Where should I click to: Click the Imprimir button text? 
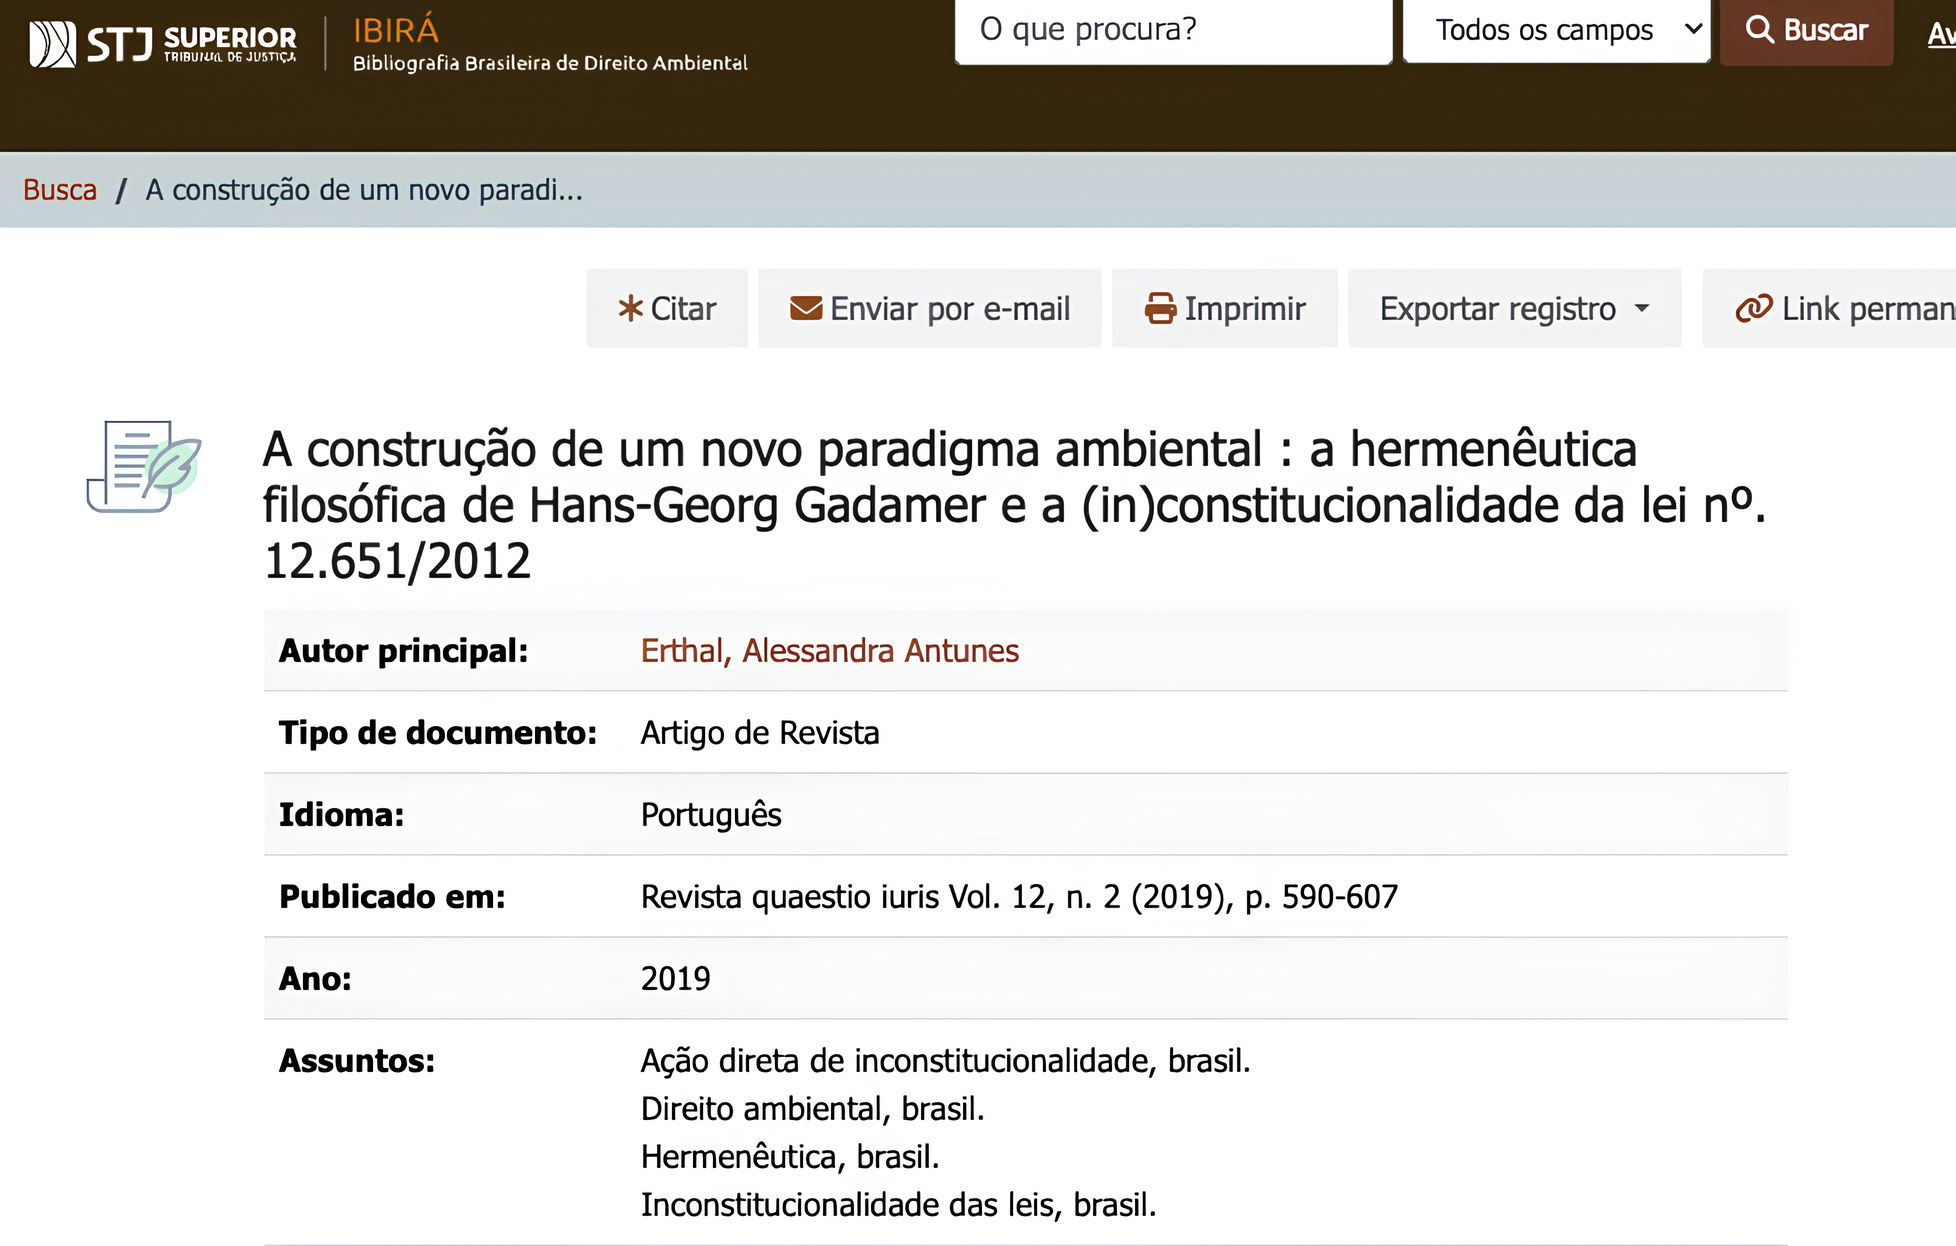point(1245,309)
